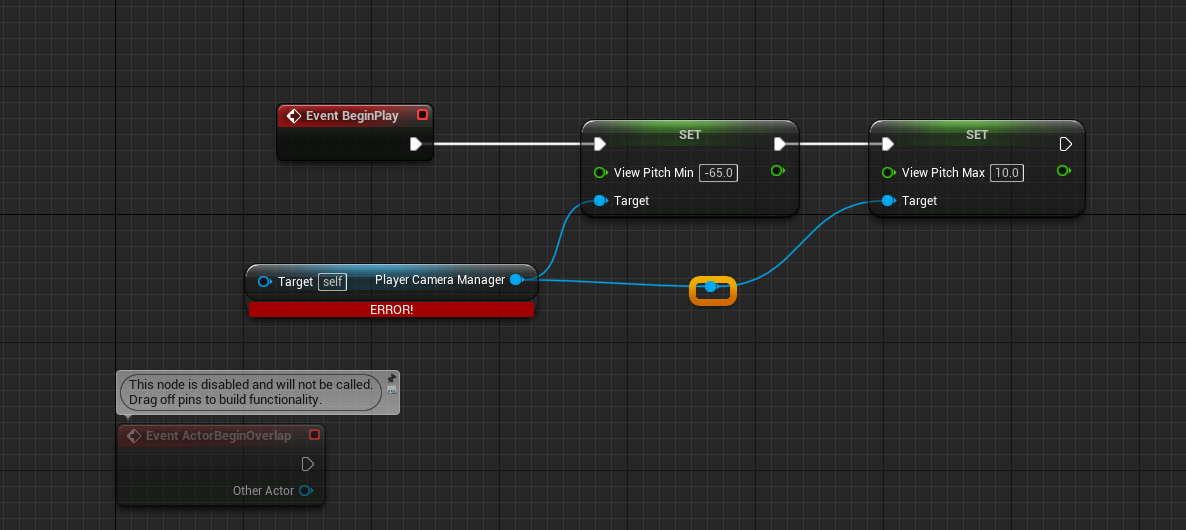Select the Event ActorBeginOverlap node title
This screenshot has width=1186, height=530.
point(219,435)
